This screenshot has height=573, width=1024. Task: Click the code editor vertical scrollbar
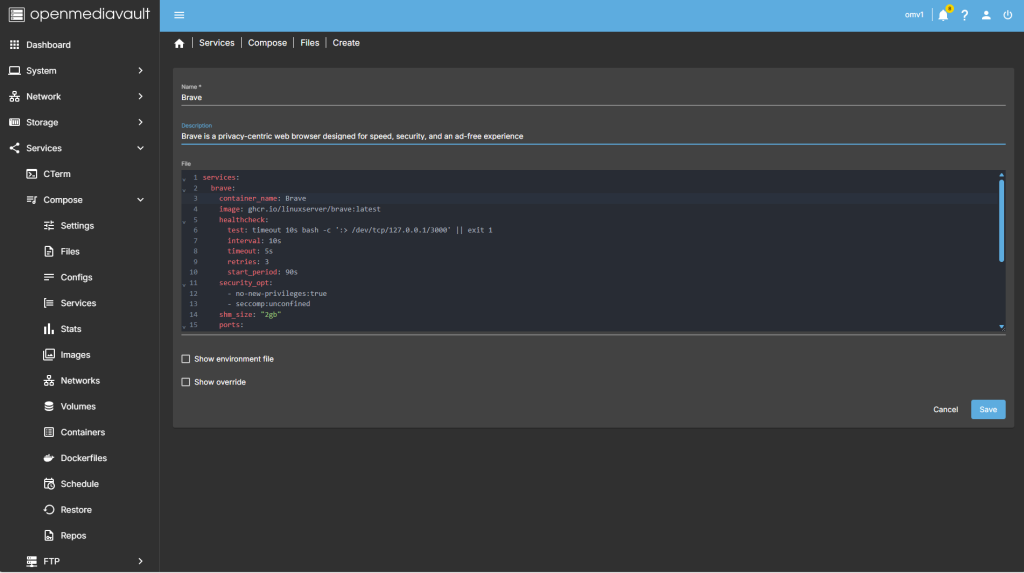point(1001,221)
